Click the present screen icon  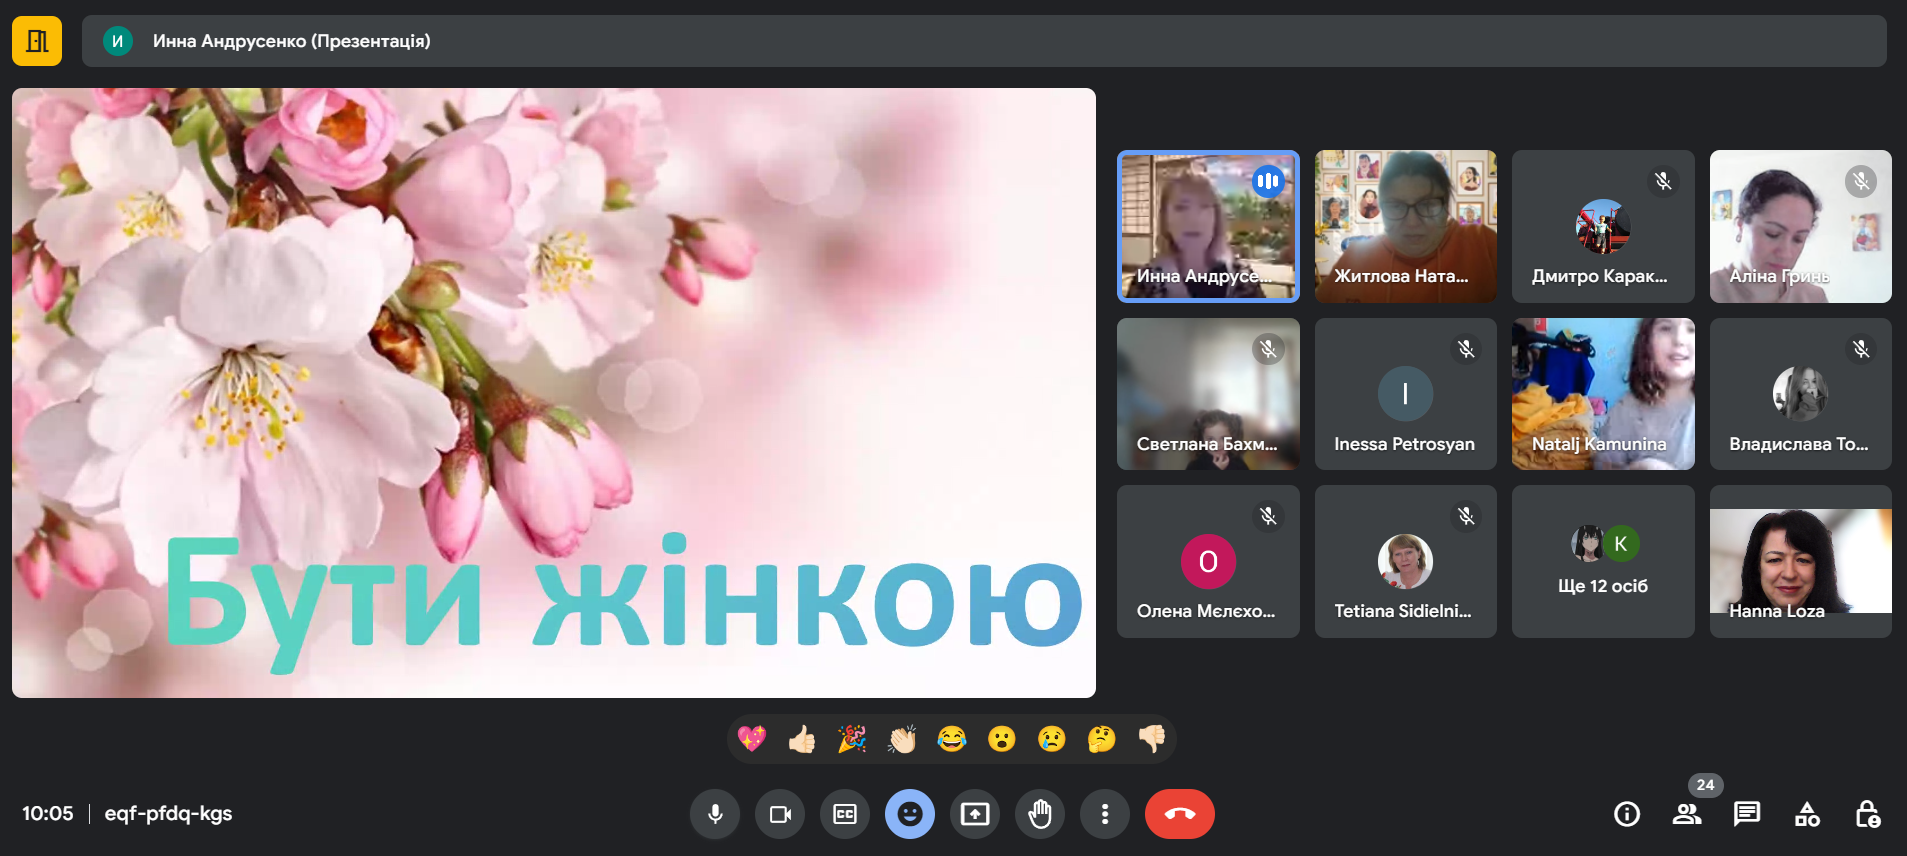975,814
